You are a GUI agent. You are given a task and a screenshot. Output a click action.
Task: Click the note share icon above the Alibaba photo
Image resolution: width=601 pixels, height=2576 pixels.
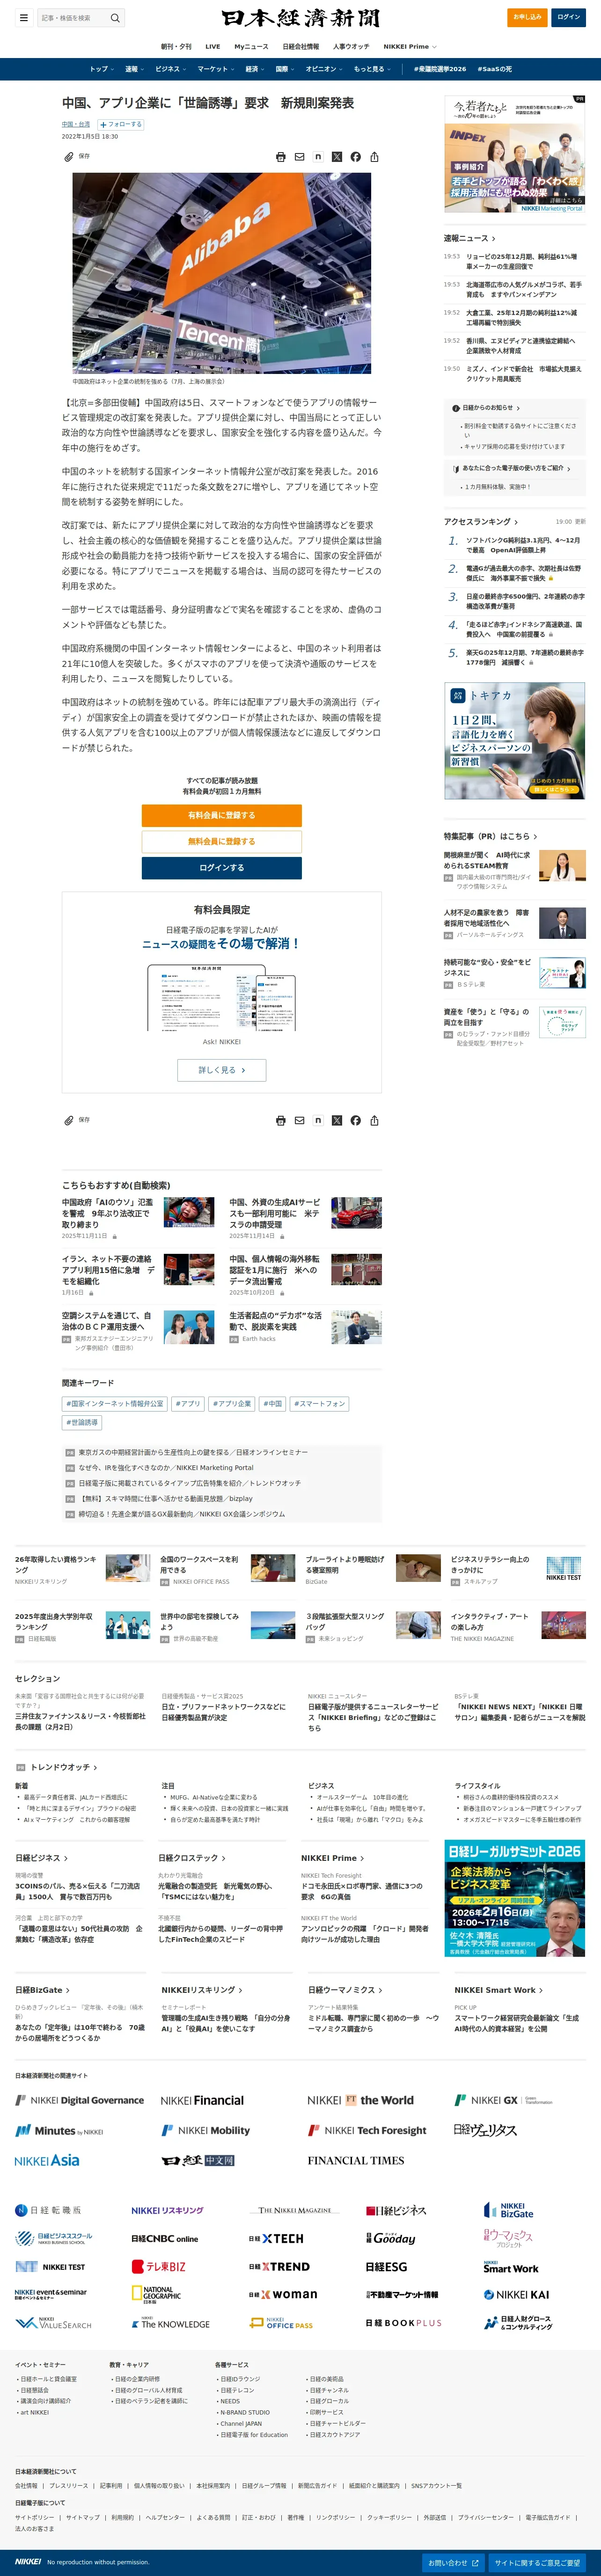(318, 157)
